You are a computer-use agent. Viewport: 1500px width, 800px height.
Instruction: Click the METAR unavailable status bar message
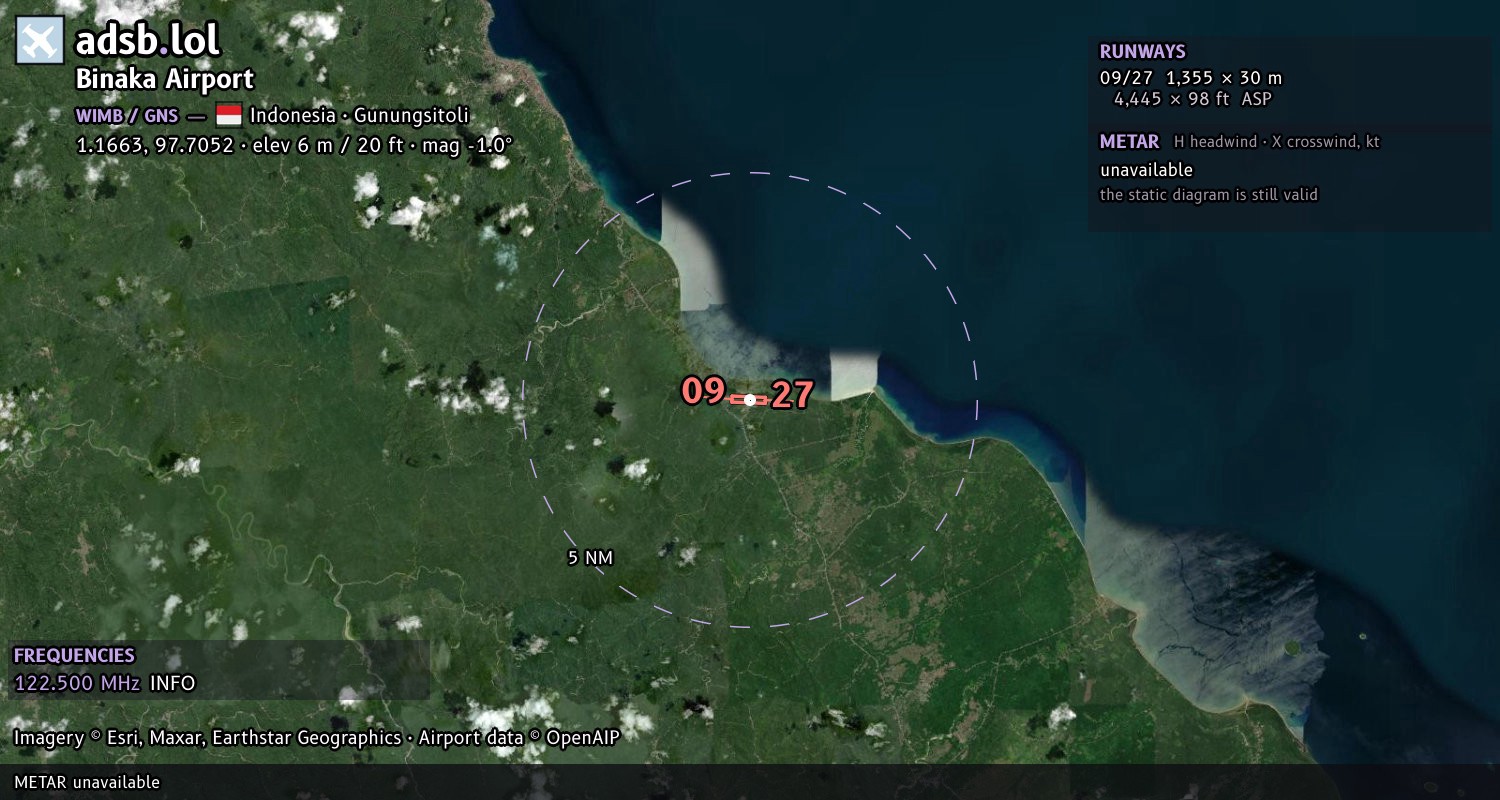pyautogui.click(x=87, y=783)
